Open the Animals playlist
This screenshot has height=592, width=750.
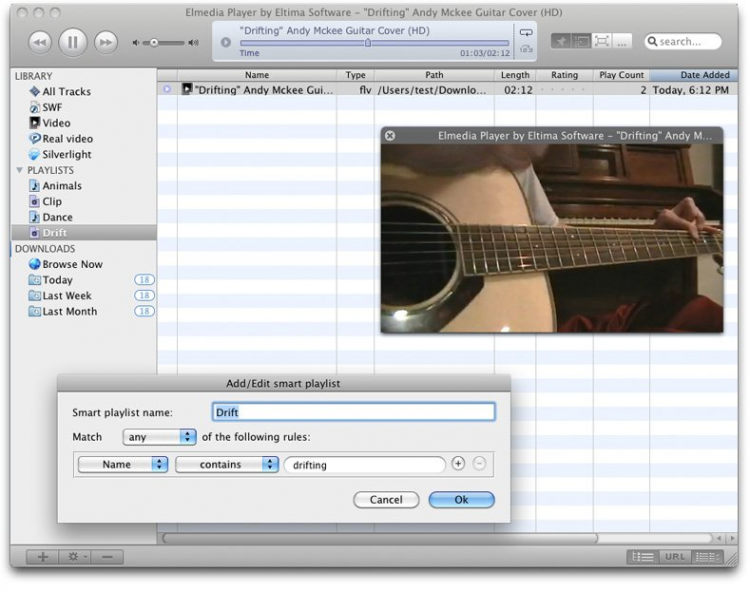(x=62, y=186)
